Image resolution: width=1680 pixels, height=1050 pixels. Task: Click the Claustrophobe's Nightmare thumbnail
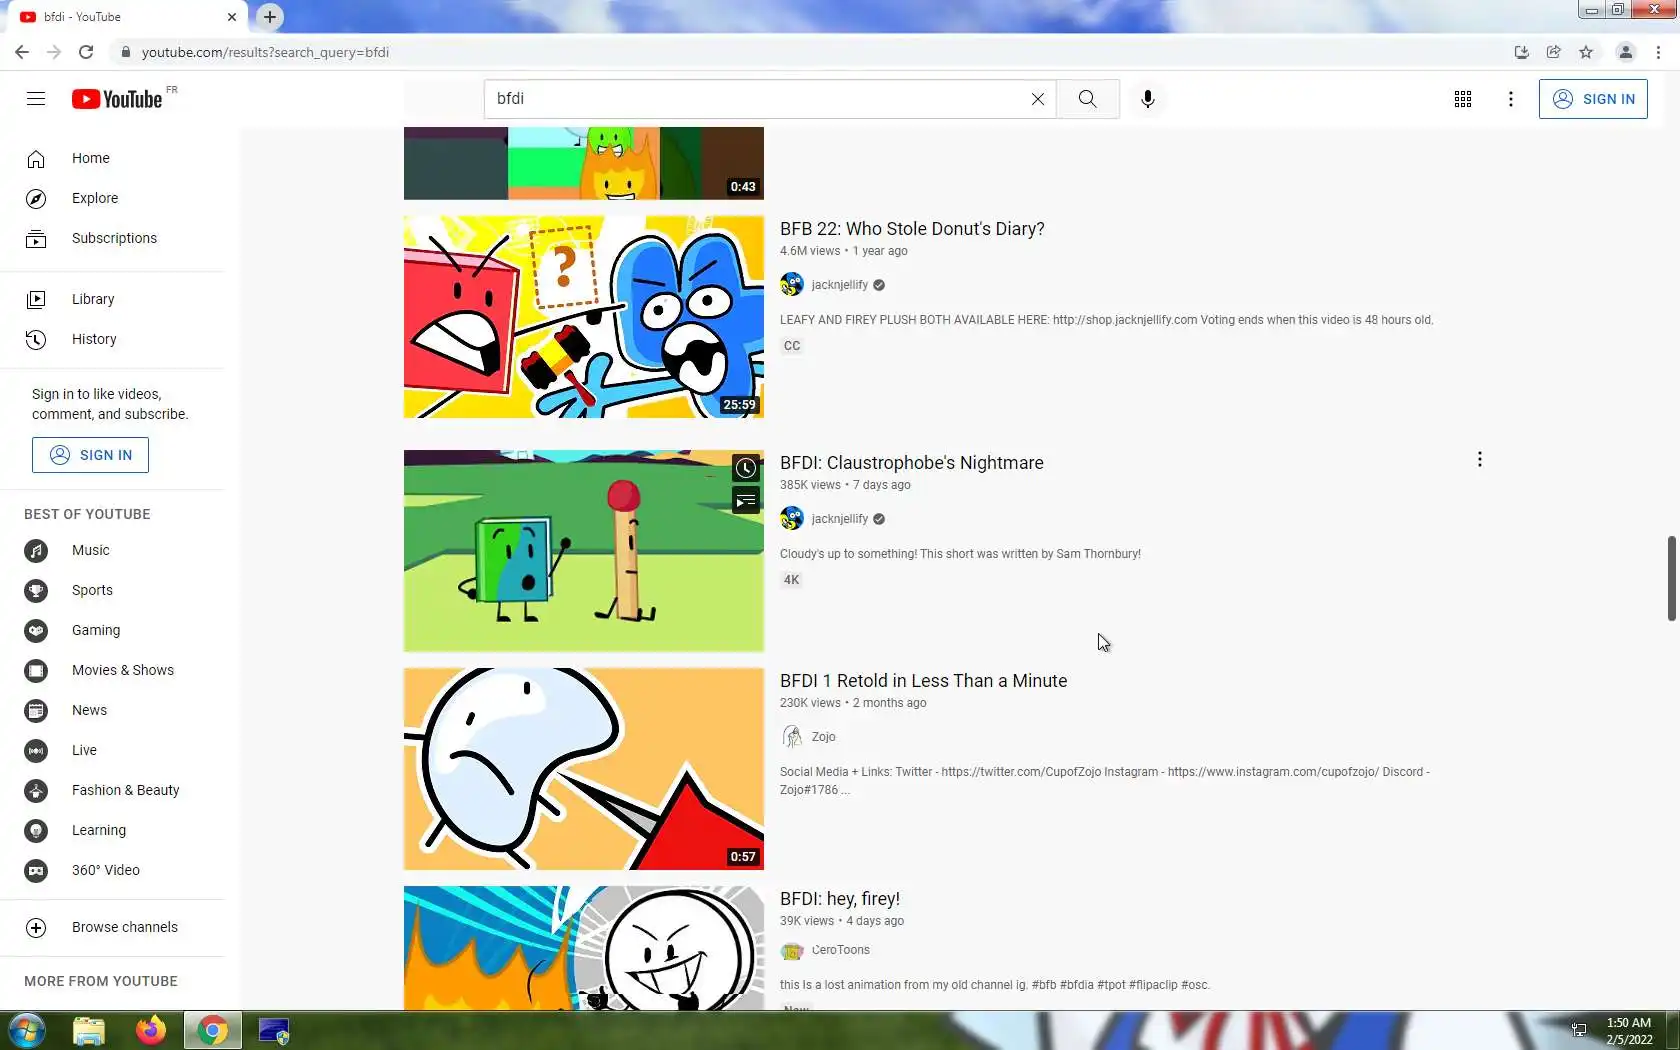[584, 551]
